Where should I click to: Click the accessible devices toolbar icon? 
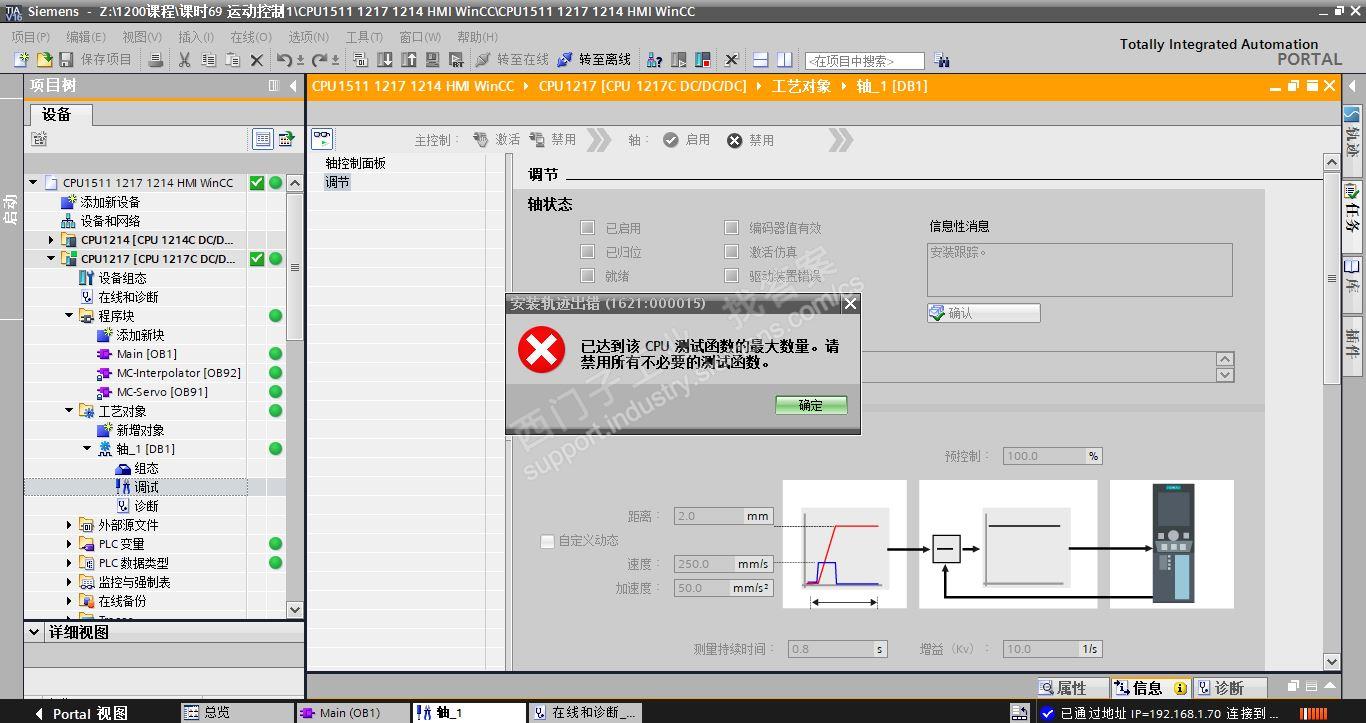655,60
